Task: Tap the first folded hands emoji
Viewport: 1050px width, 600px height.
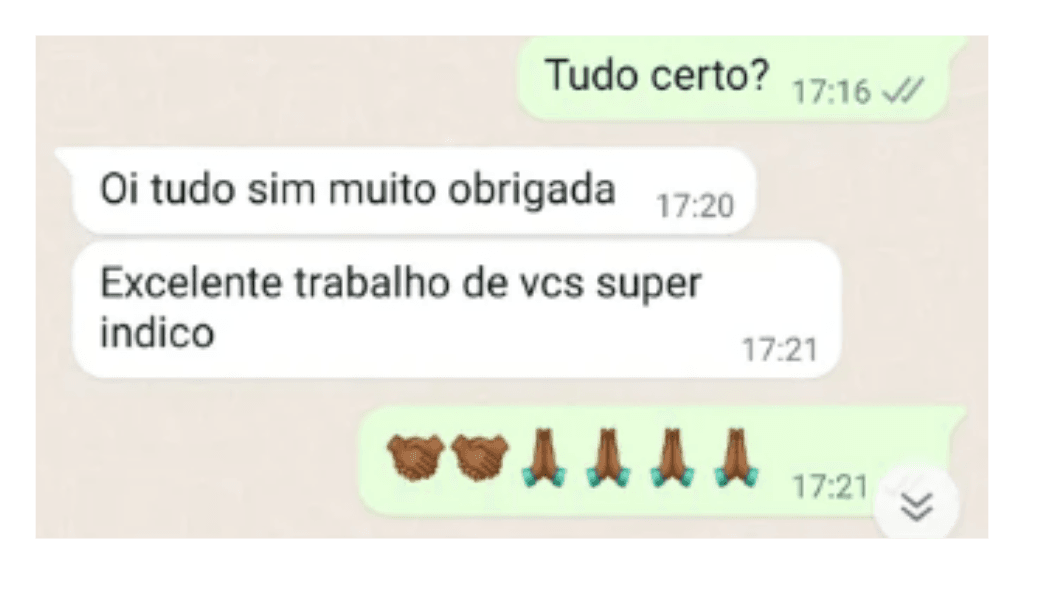Action: [x=544, y=457]
